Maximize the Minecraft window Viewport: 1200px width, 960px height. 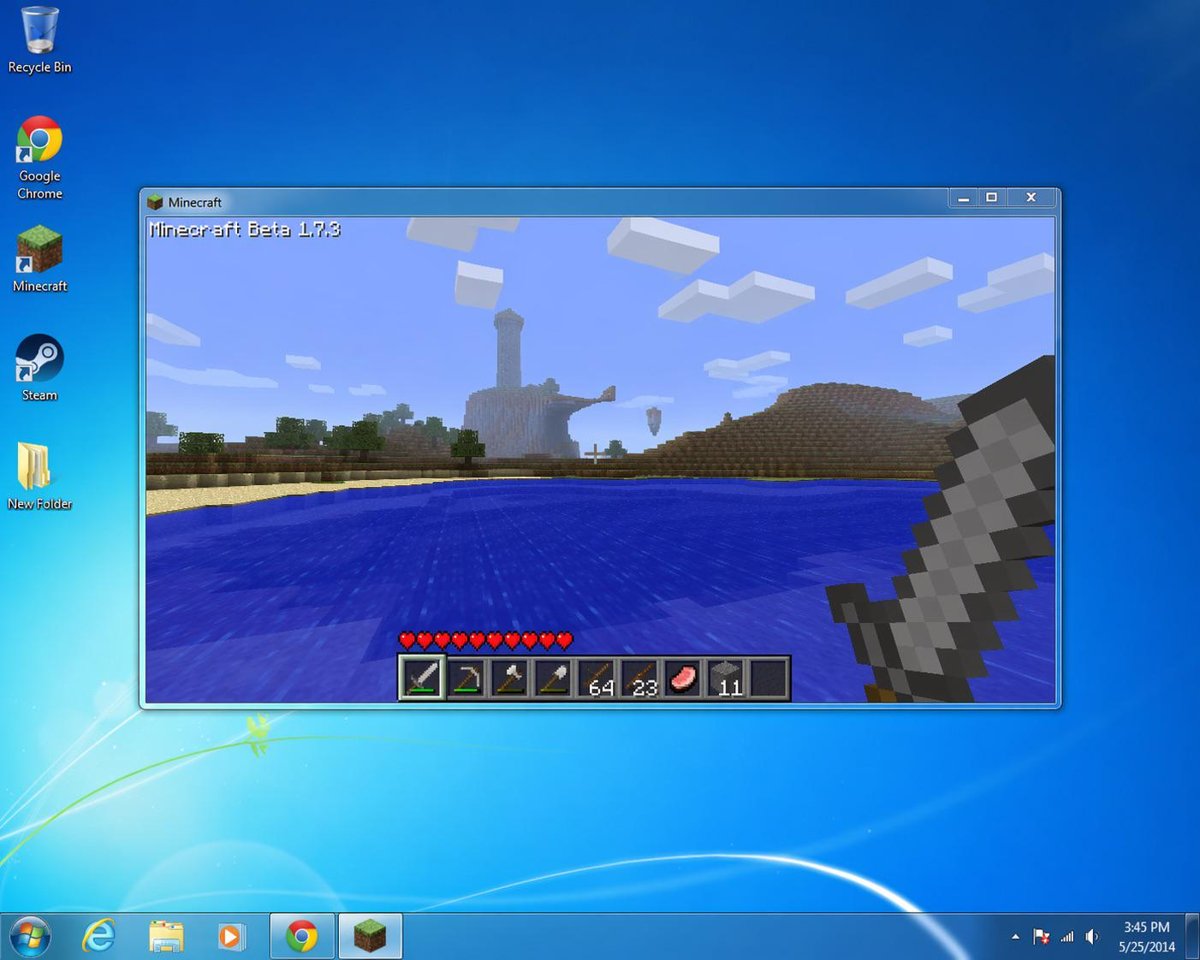click(991, 198)
